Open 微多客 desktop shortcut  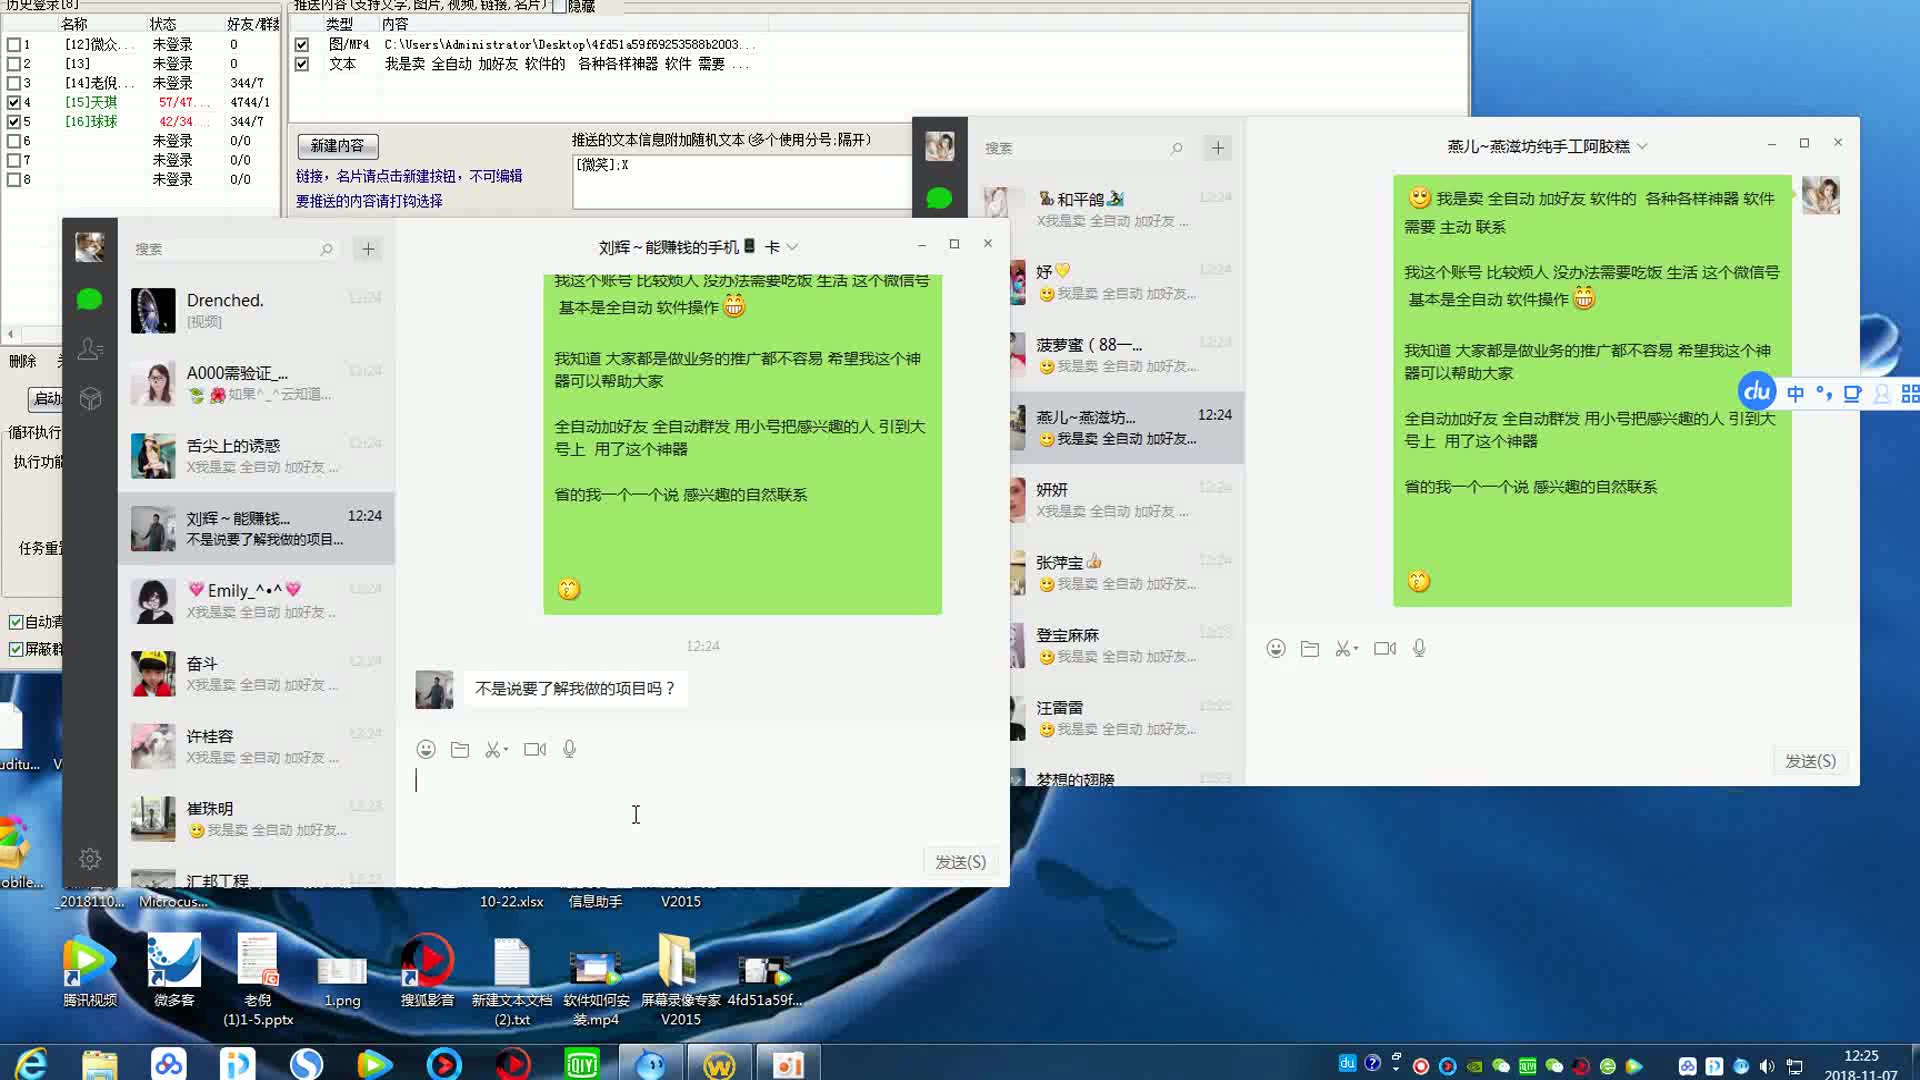click(x=174, y=970)
